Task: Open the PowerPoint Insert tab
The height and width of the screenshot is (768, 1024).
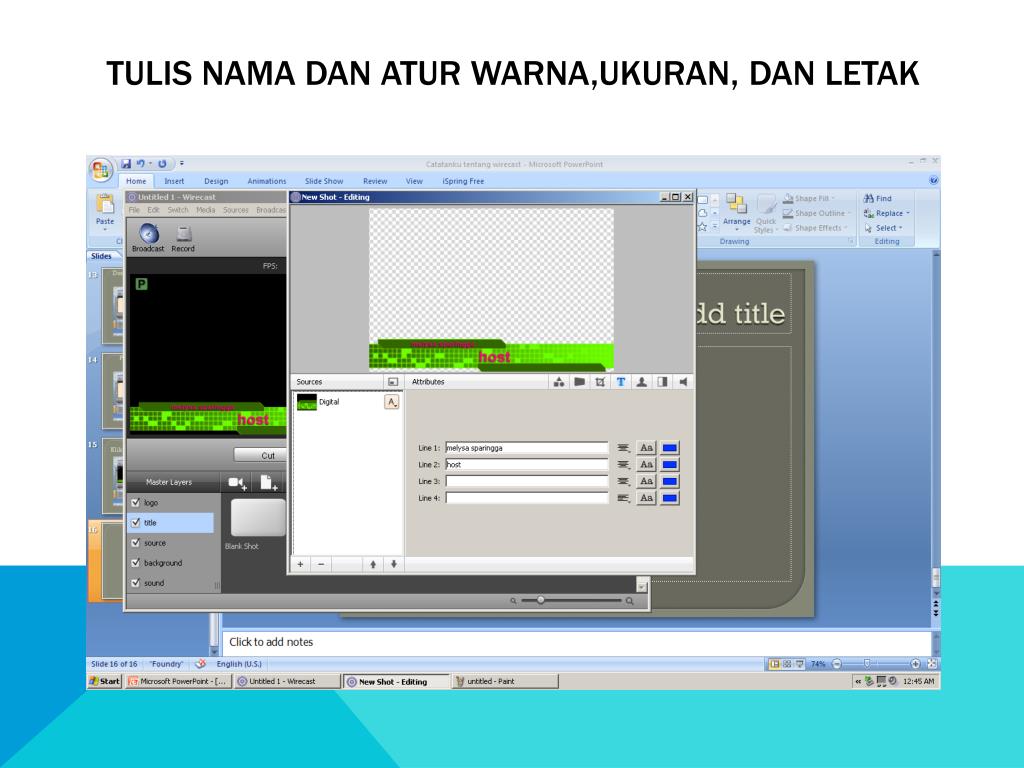Action: 174,182
